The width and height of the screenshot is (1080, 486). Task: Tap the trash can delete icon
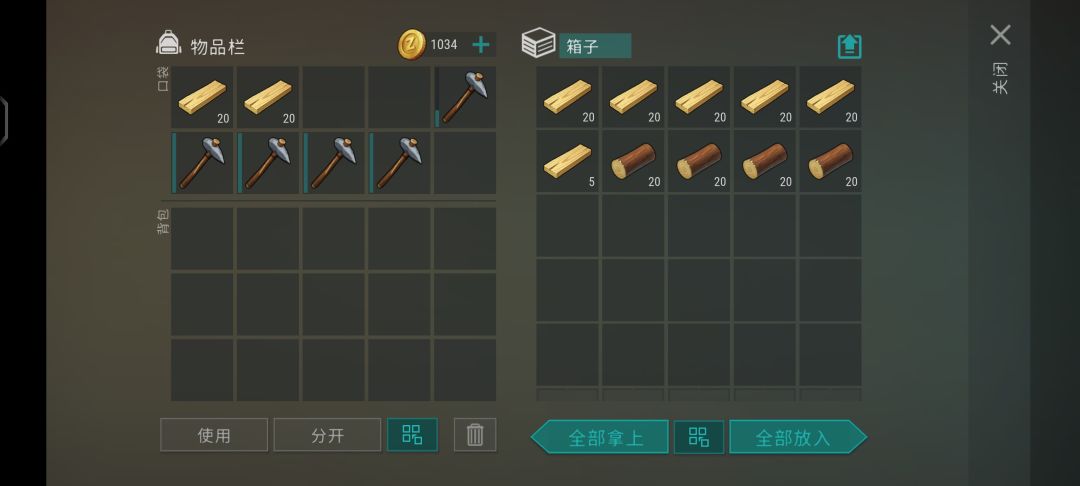coord(475,434)
